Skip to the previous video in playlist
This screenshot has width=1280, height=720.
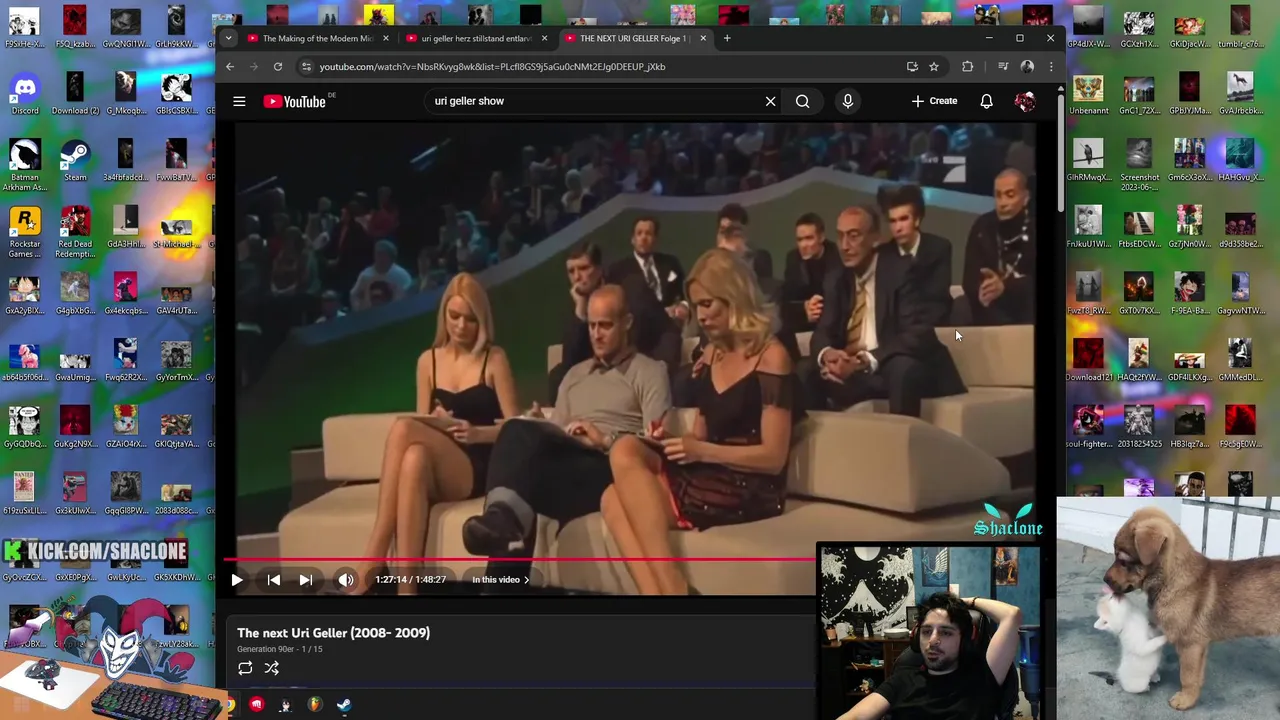pyautogui.click(x=273, y=579)
